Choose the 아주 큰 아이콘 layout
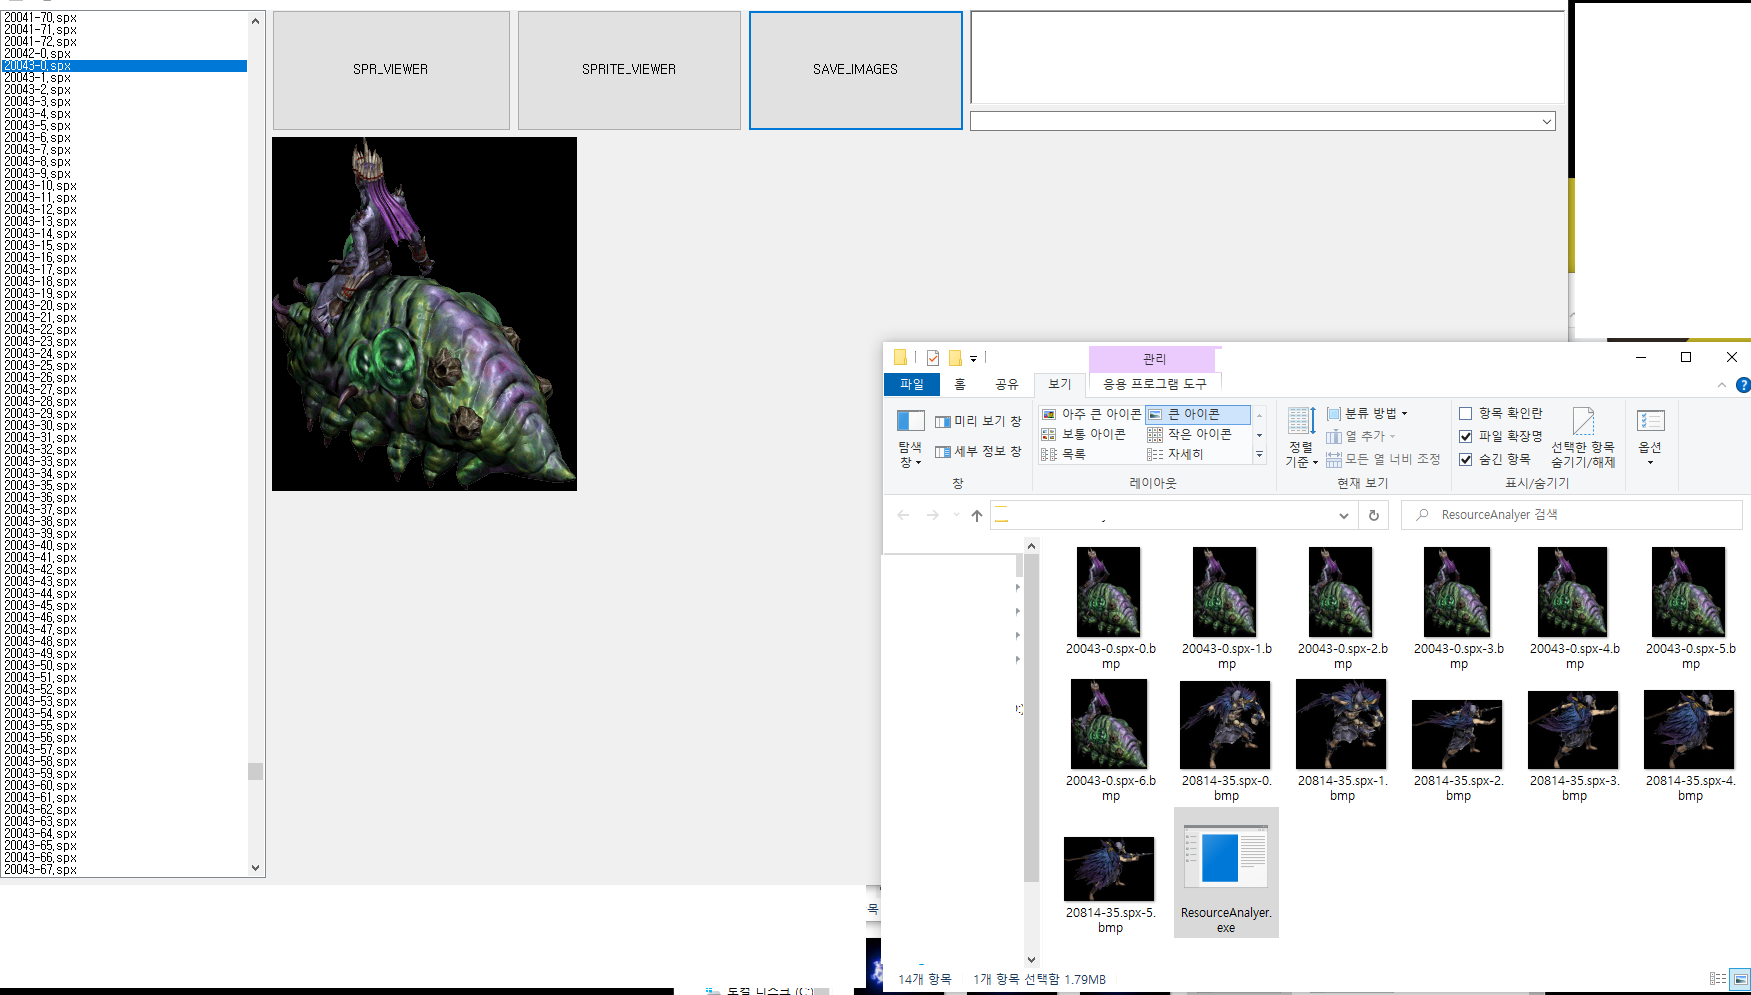 [1091, 414]
